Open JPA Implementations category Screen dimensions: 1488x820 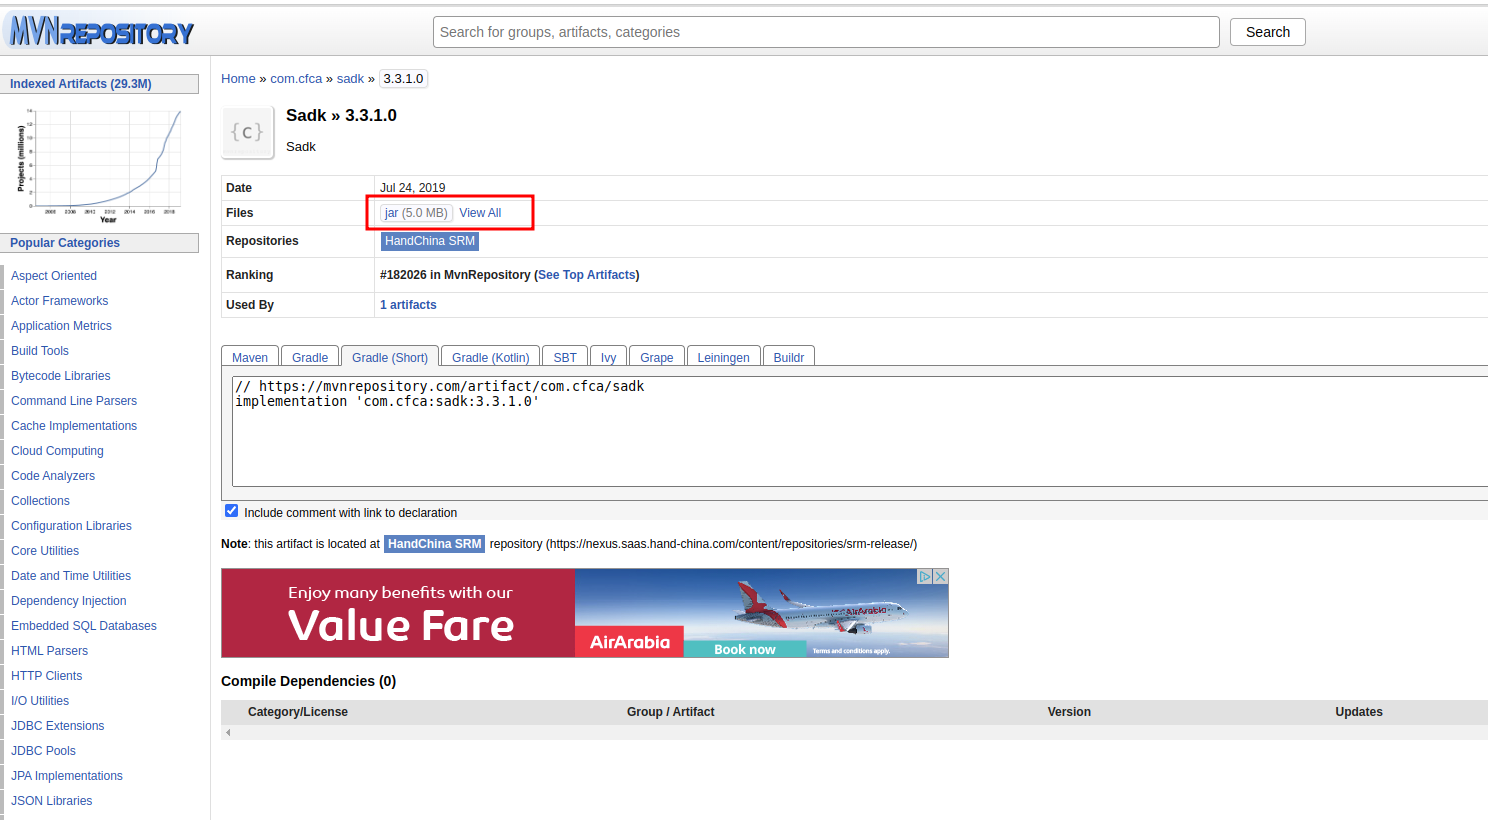(67, 776)
